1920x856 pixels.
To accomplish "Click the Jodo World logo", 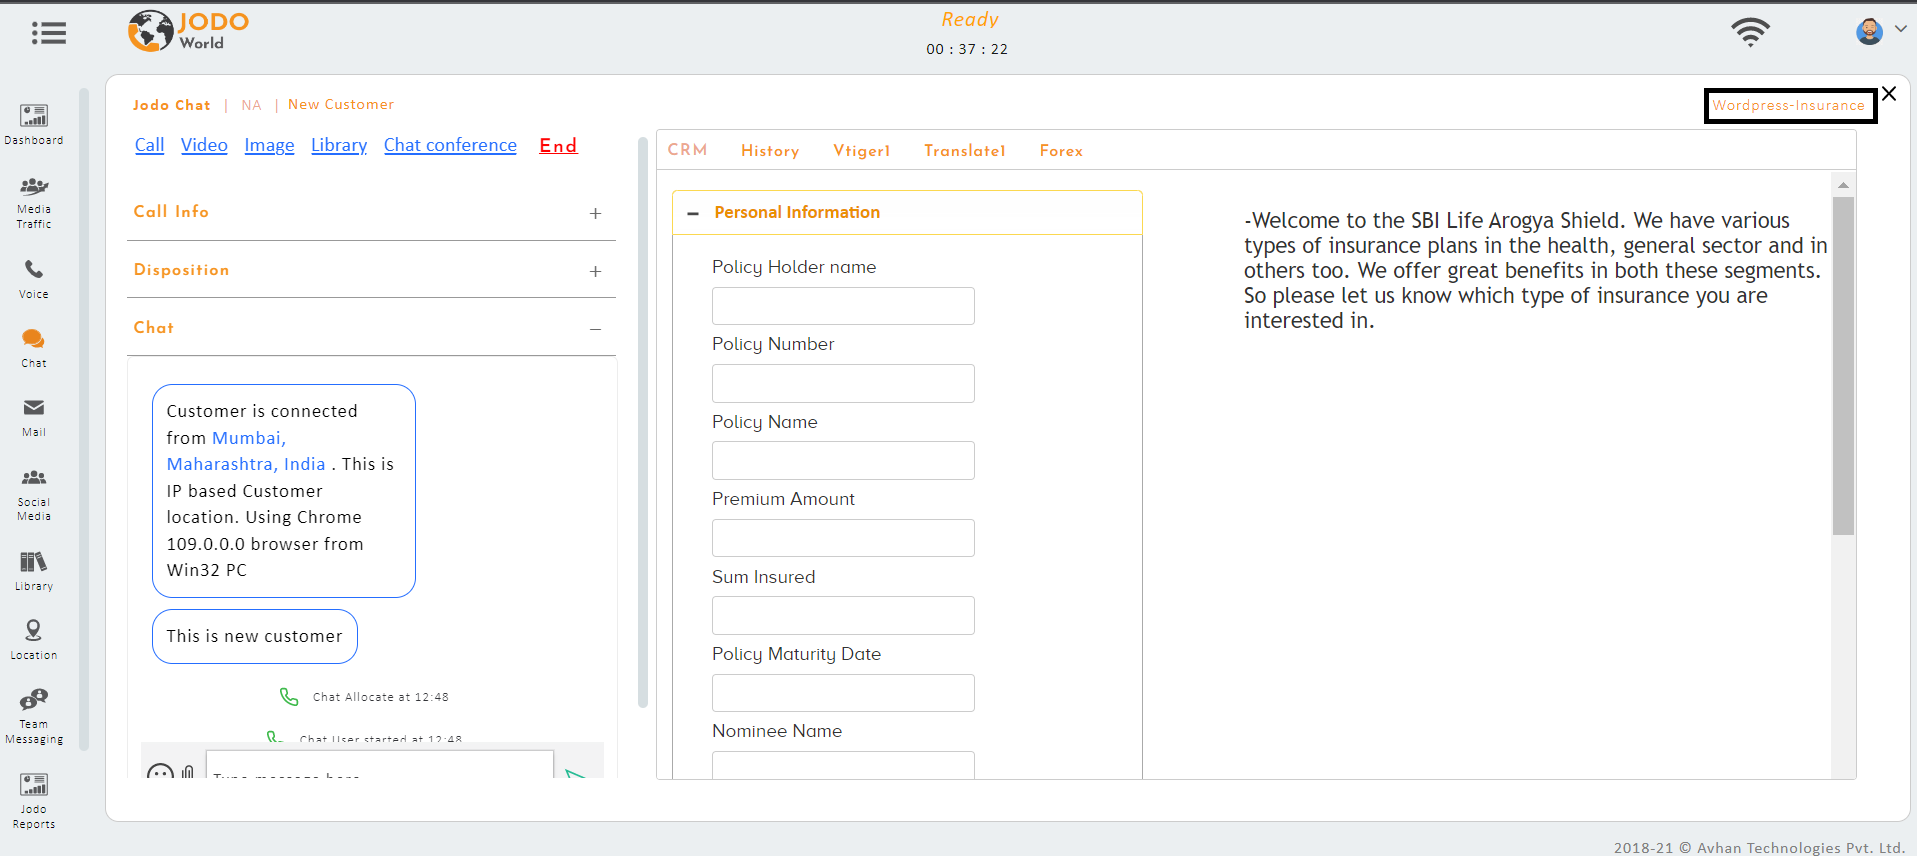I will tap(189, 31).
